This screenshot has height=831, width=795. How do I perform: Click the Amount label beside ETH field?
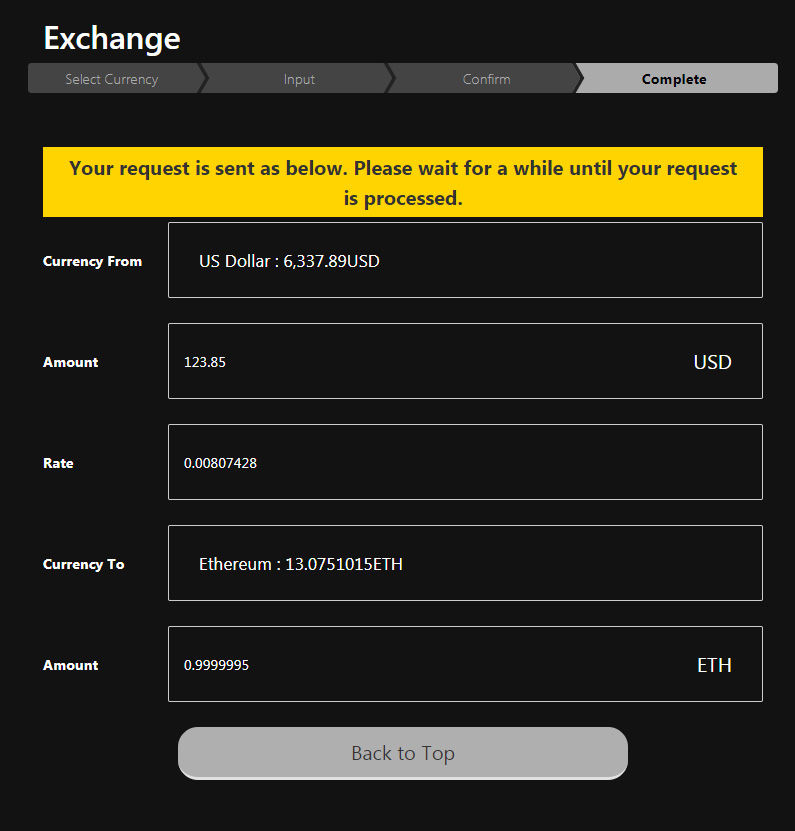(x=70, y=665)
